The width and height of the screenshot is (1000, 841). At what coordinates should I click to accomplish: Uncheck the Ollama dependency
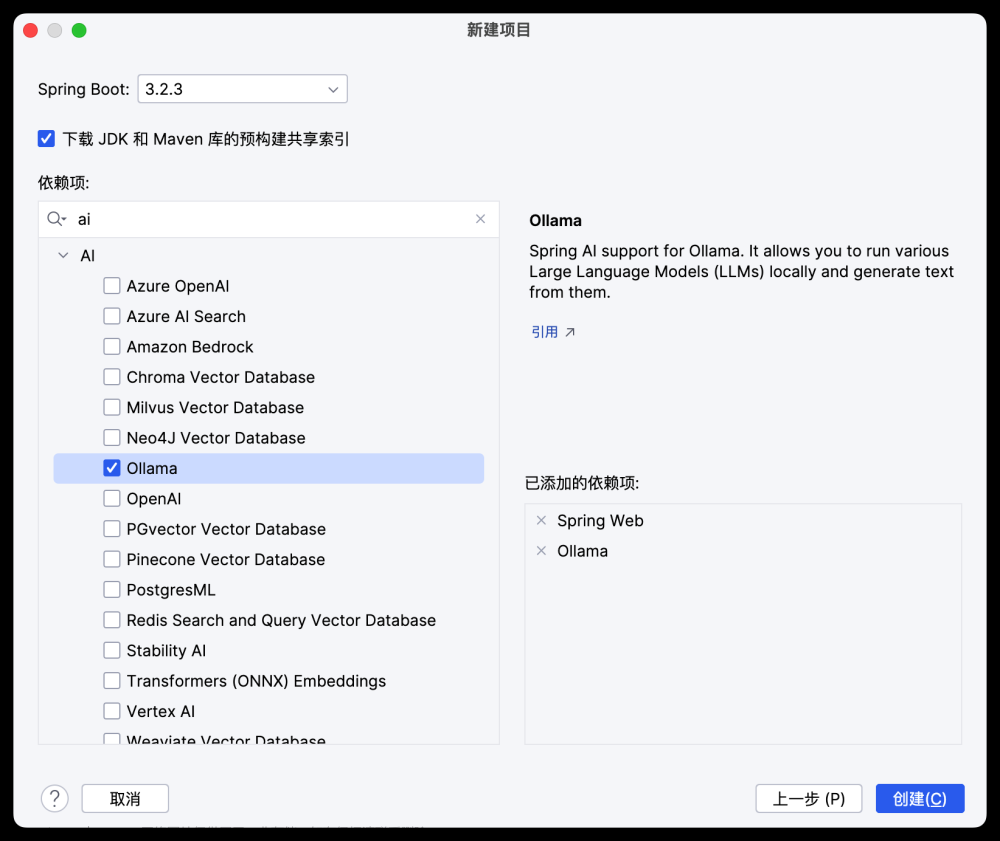[x=112, y=468]
